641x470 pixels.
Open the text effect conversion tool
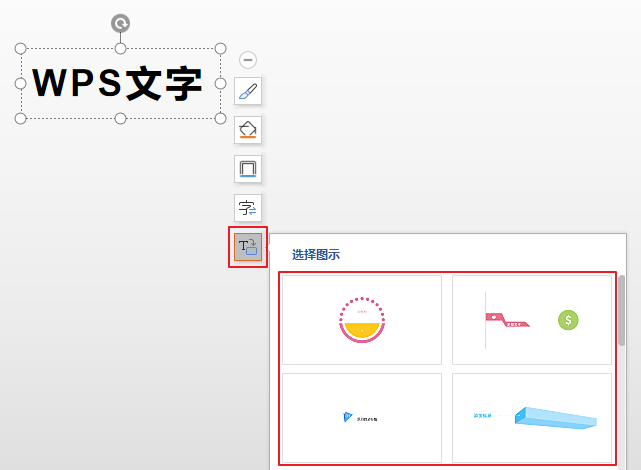(248, 208)
